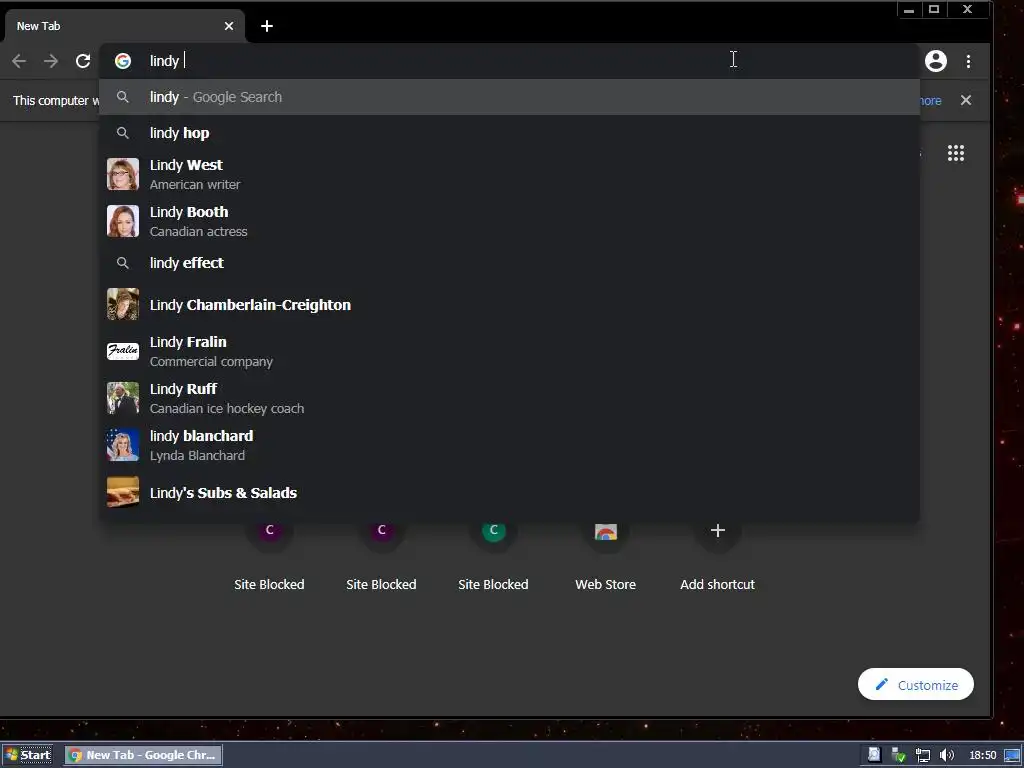Click the "Commercial company" description text
The image size is (1024, 768).
[x=211, y=362]
